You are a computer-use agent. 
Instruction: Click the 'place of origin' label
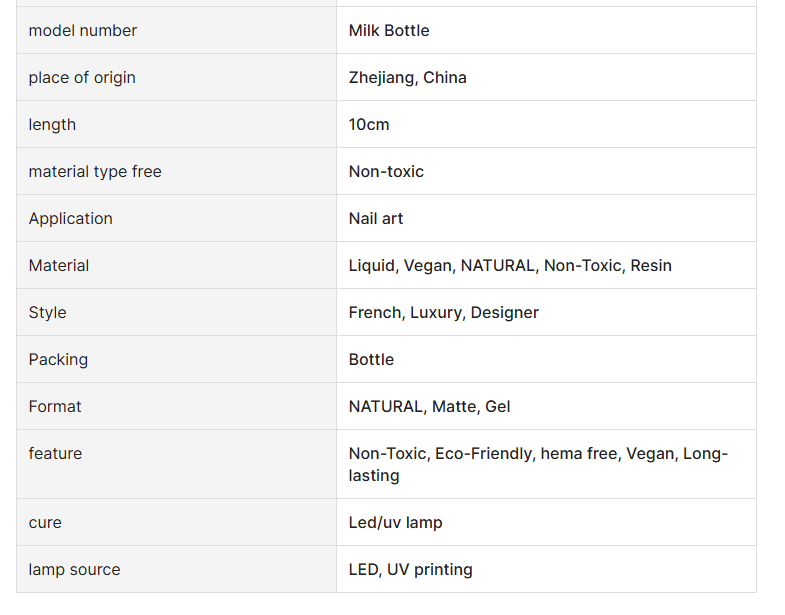(82, 78)
